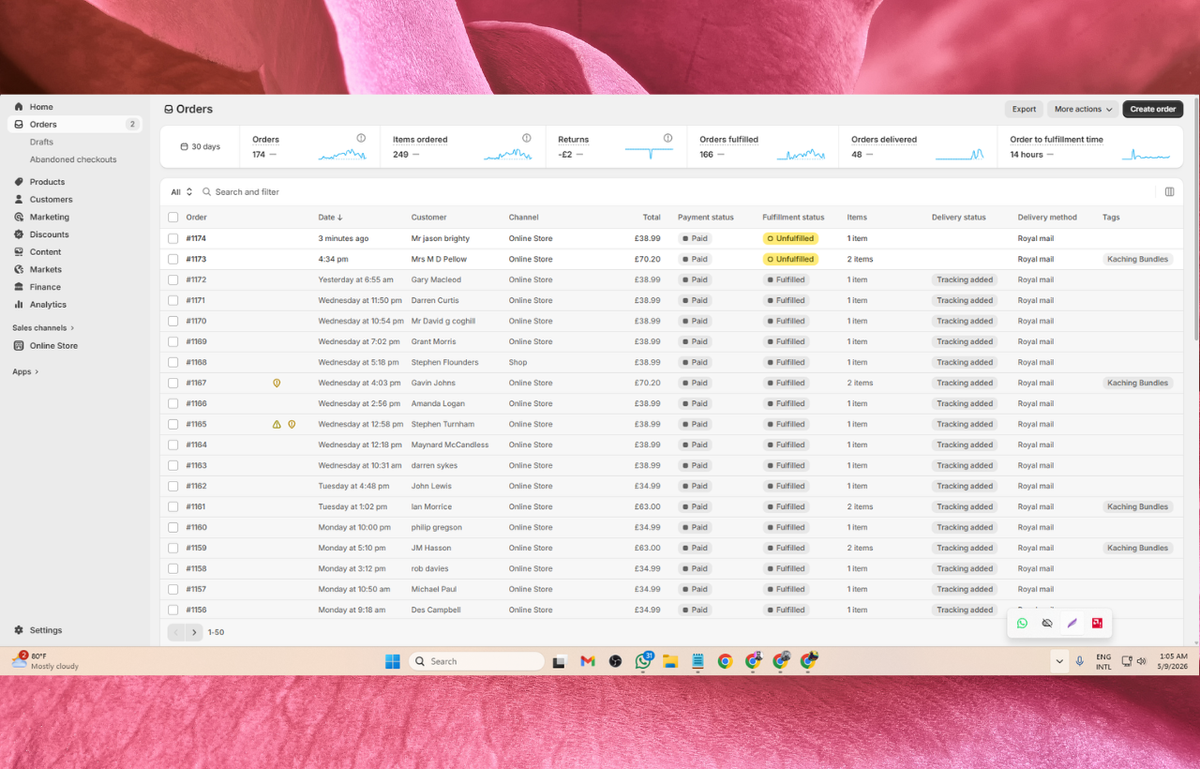
Task: Click the Customers person icon
Action: [19, 199]
